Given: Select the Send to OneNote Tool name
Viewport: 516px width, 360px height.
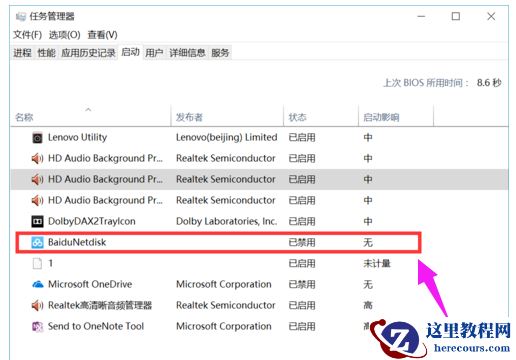Looking at the screenshot, I should [x=96, y=326].
